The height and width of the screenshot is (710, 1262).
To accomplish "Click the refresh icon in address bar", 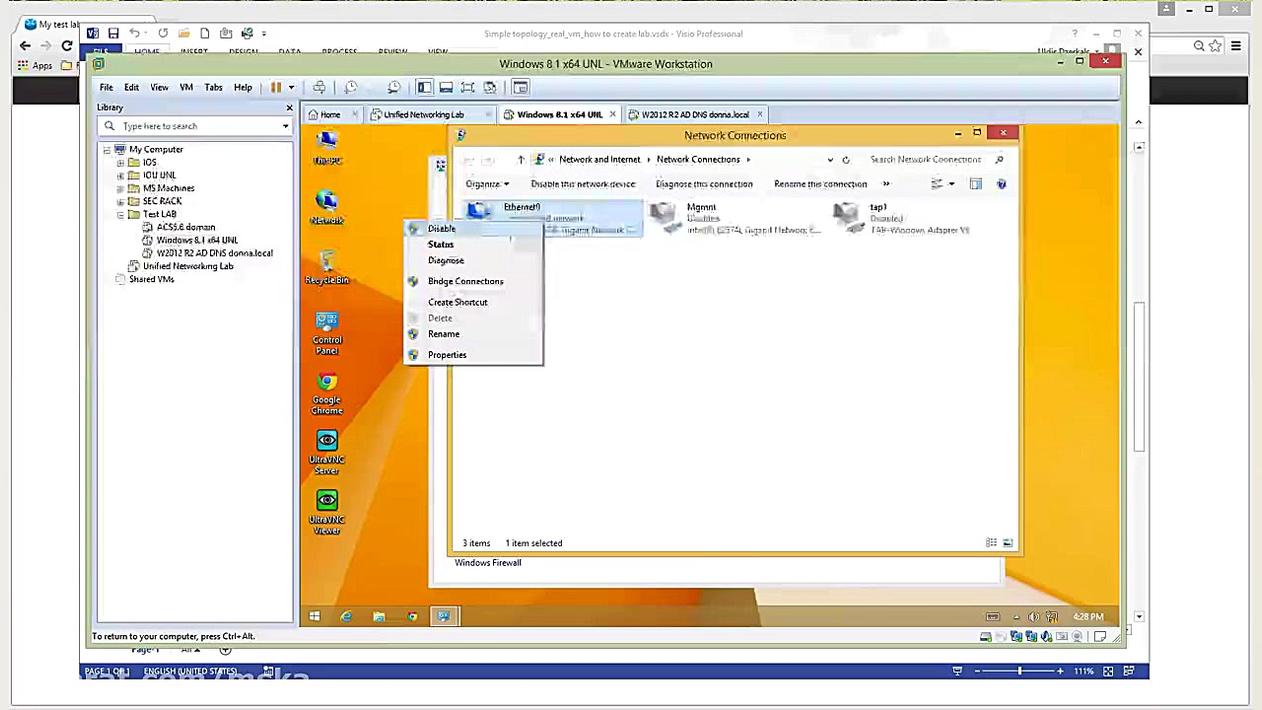I will pyautogui.click(x=846, y=160).
